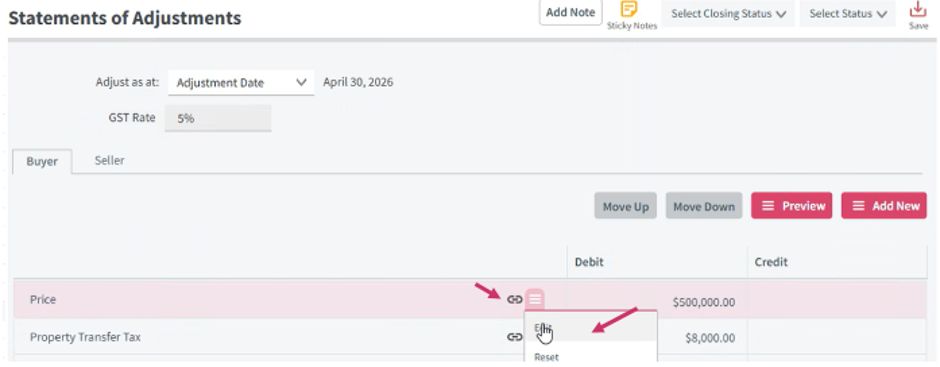The image size is (940, 367).
Task: Expand Adjustment Date dropdown
Action: click(241, 83)
